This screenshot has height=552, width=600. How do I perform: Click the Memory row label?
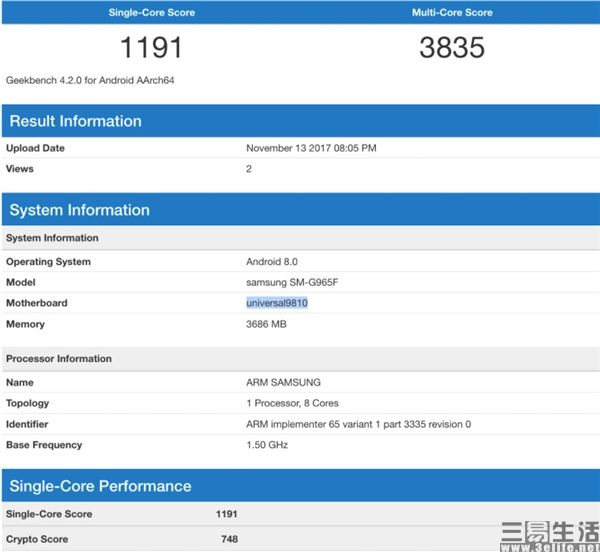[x=25, y=324]
